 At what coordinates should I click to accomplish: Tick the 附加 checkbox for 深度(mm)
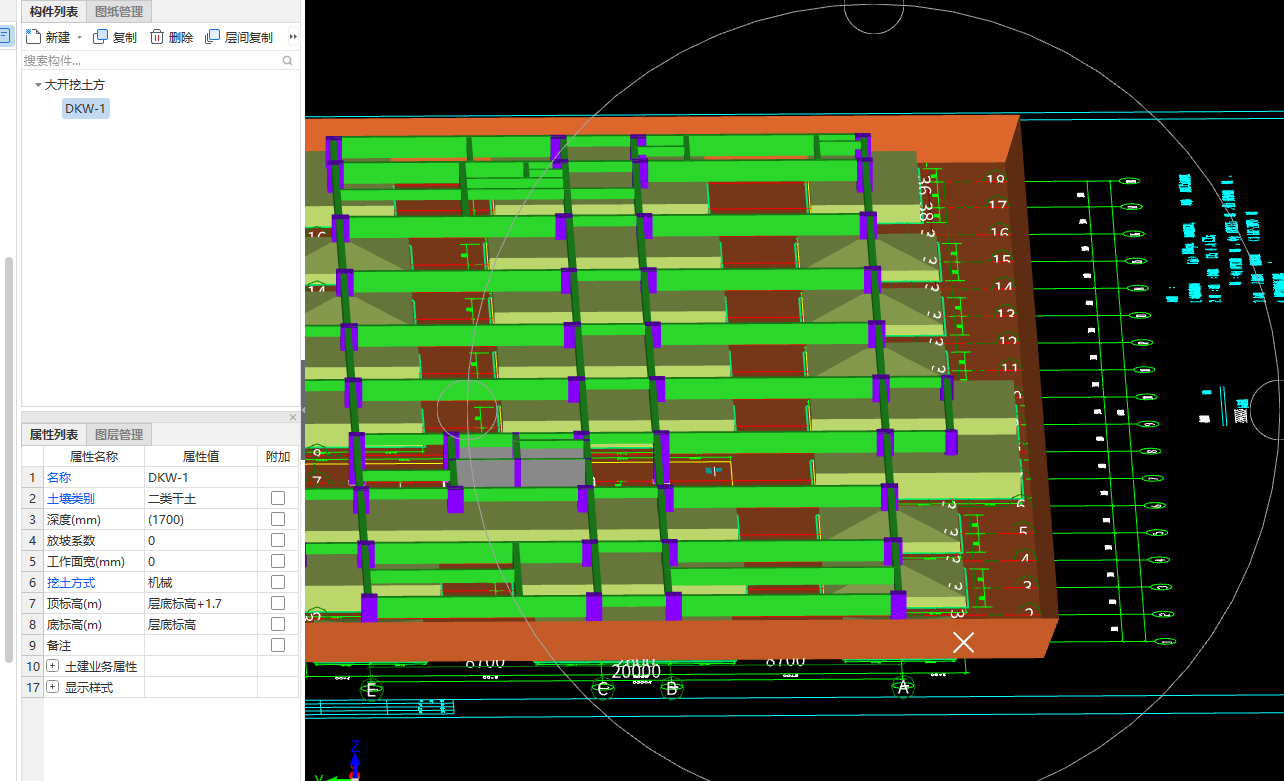pyautogui.click(x=278, y=519)
